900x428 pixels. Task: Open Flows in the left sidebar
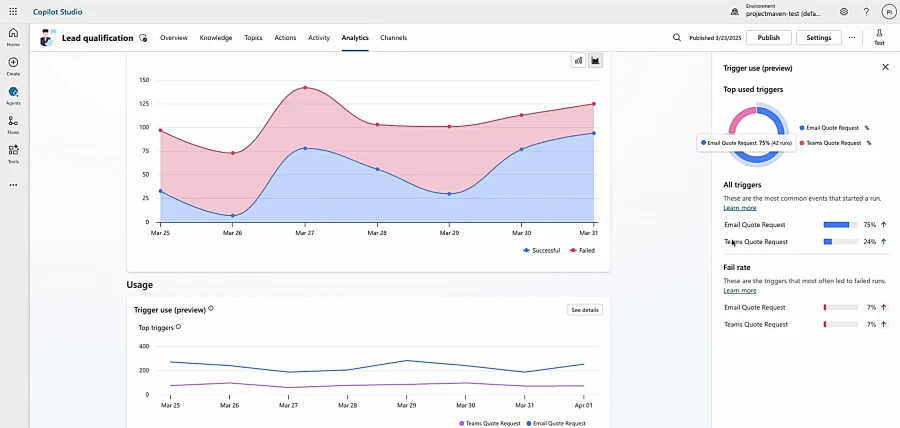click(13, 123)
